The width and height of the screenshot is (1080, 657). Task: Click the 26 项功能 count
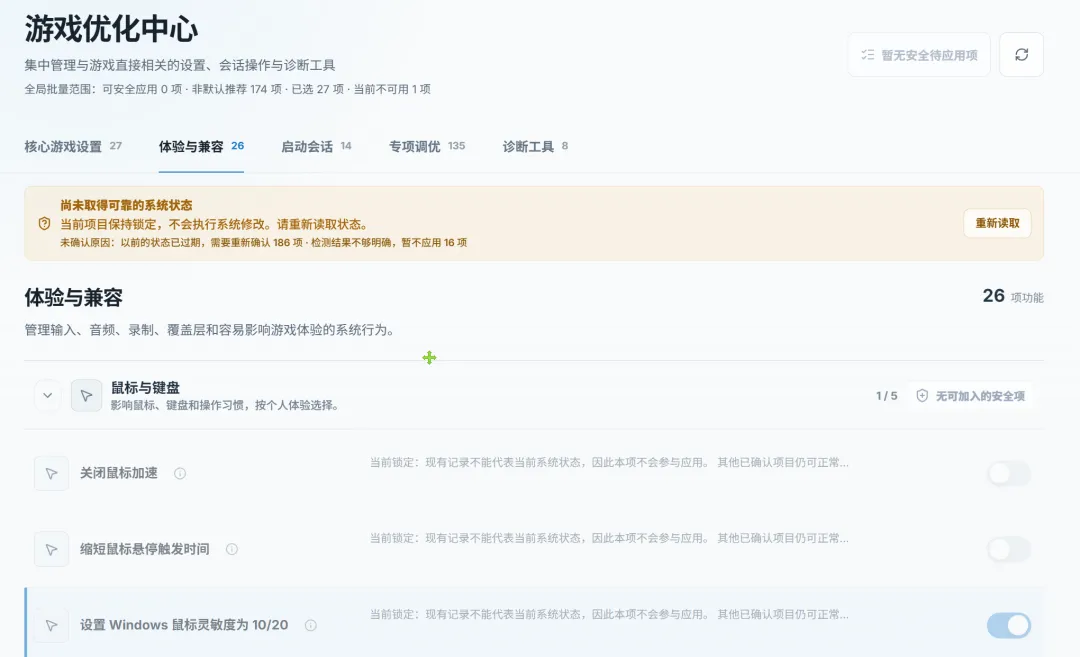pyautogui.click(x=1012, y=296)
